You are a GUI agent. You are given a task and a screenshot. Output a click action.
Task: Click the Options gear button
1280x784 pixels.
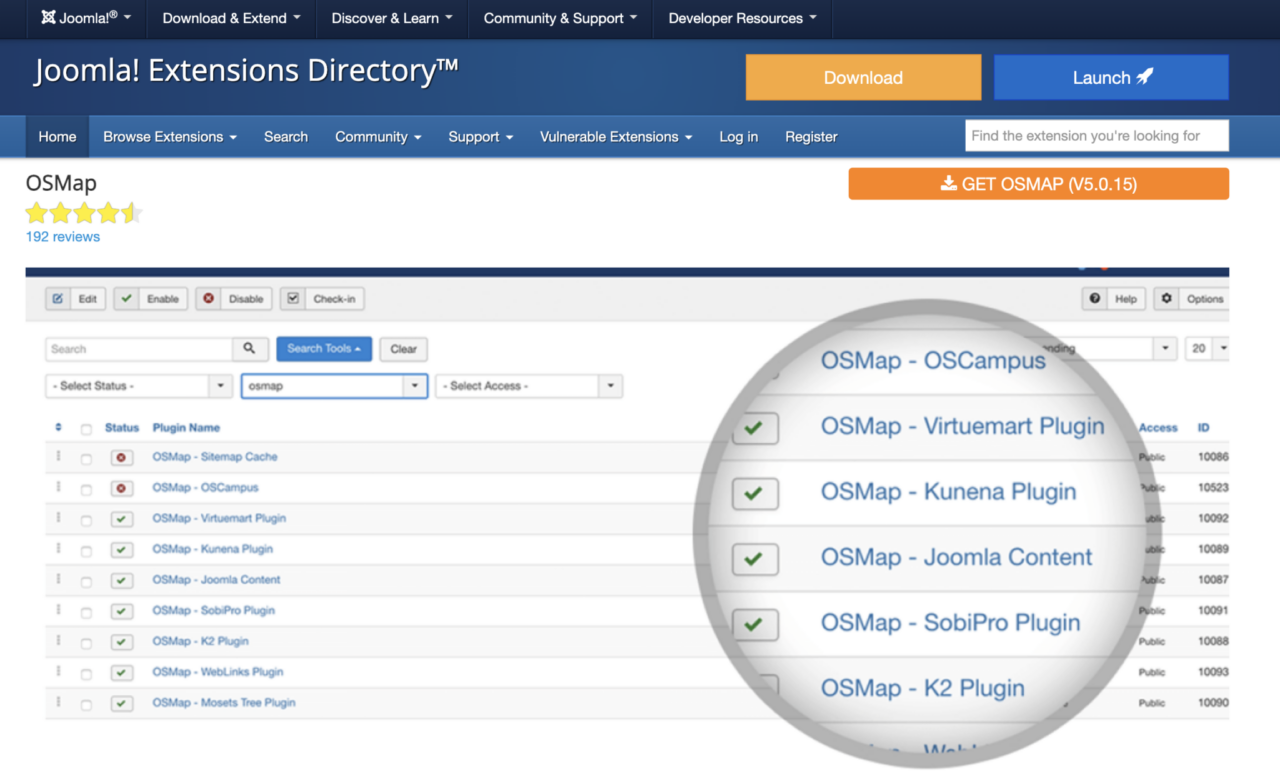[x=1193, y=298]
